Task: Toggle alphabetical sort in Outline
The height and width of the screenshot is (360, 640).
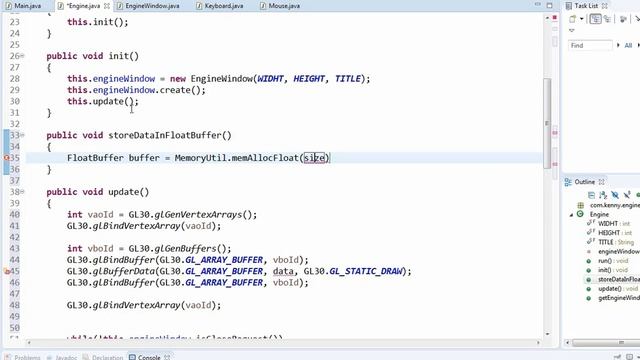Action: 603,195
